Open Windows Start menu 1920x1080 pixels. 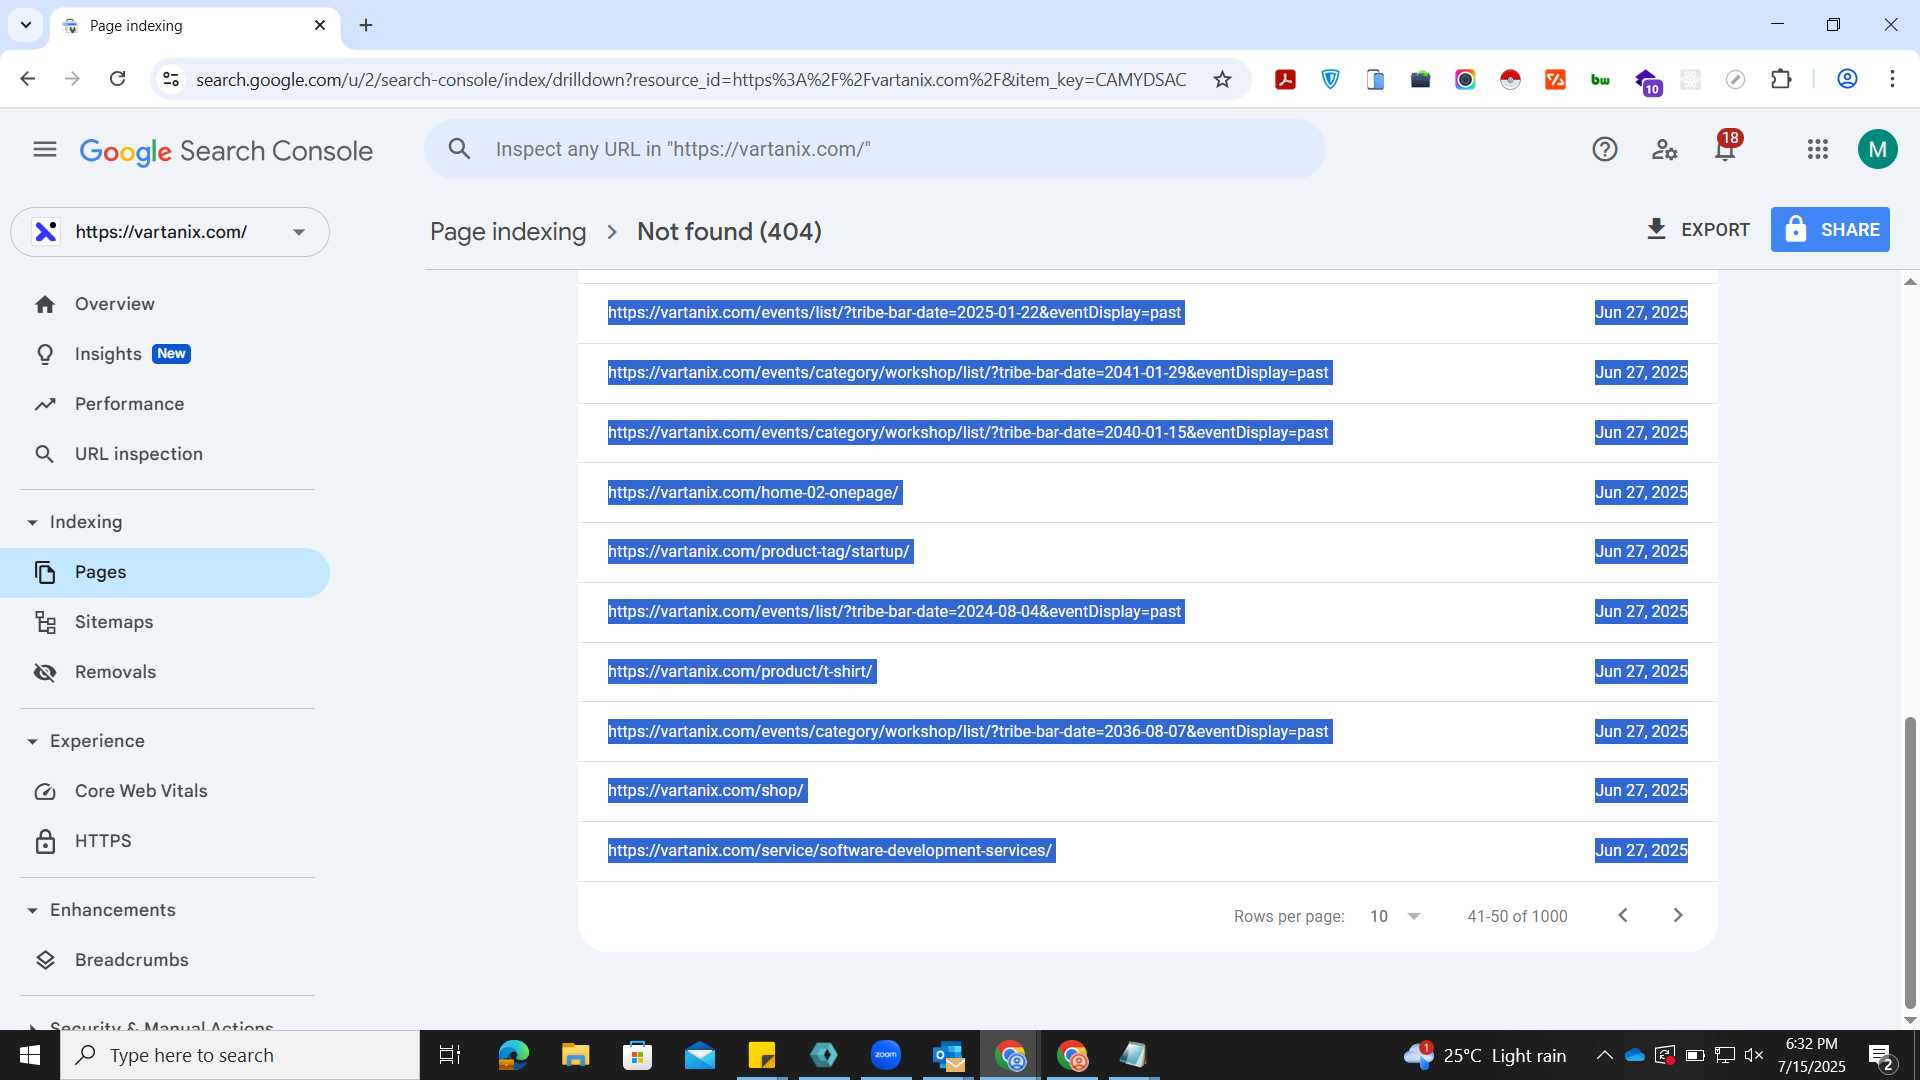pos(30,1055)
